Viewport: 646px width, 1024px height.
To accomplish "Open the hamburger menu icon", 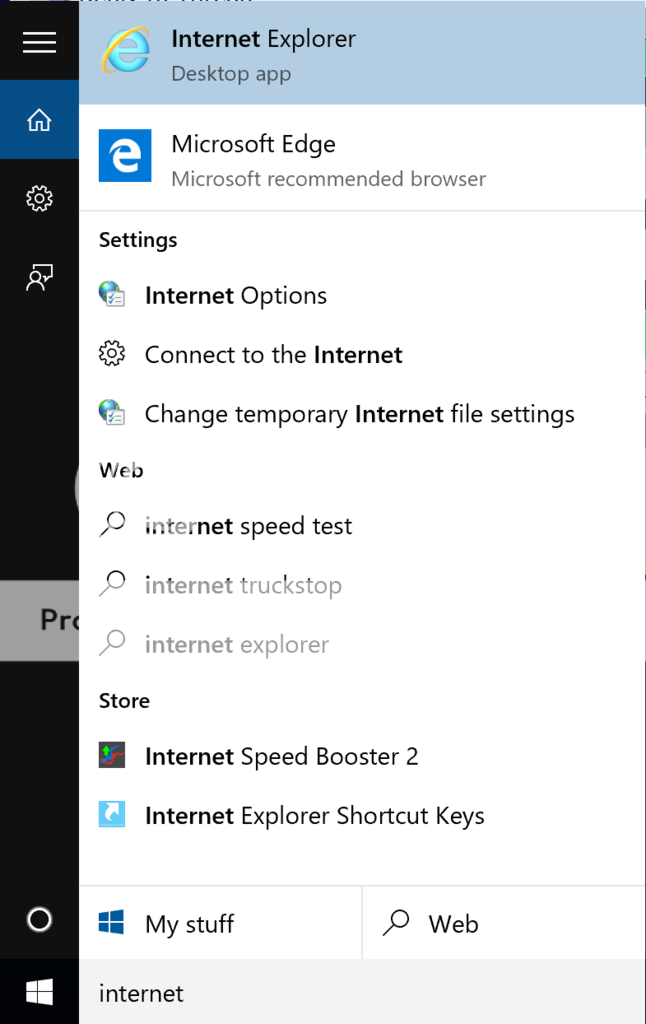I will pyautogui.click(x=39, y=42).
